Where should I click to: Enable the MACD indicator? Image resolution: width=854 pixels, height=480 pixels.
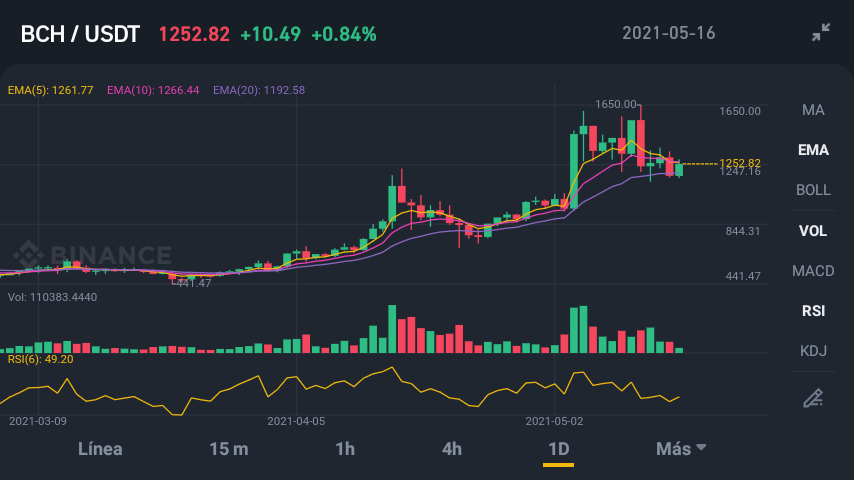813,271
